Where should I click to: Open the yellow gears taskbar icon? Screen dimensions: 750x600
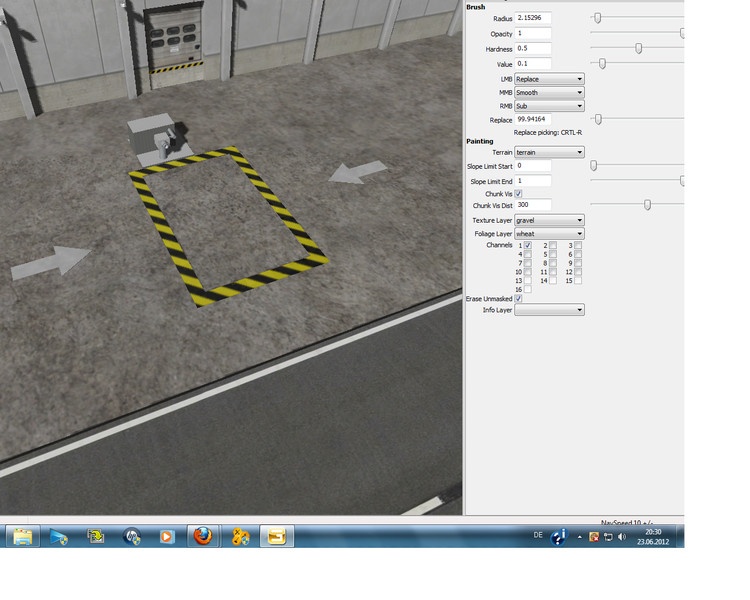[241, 536]
